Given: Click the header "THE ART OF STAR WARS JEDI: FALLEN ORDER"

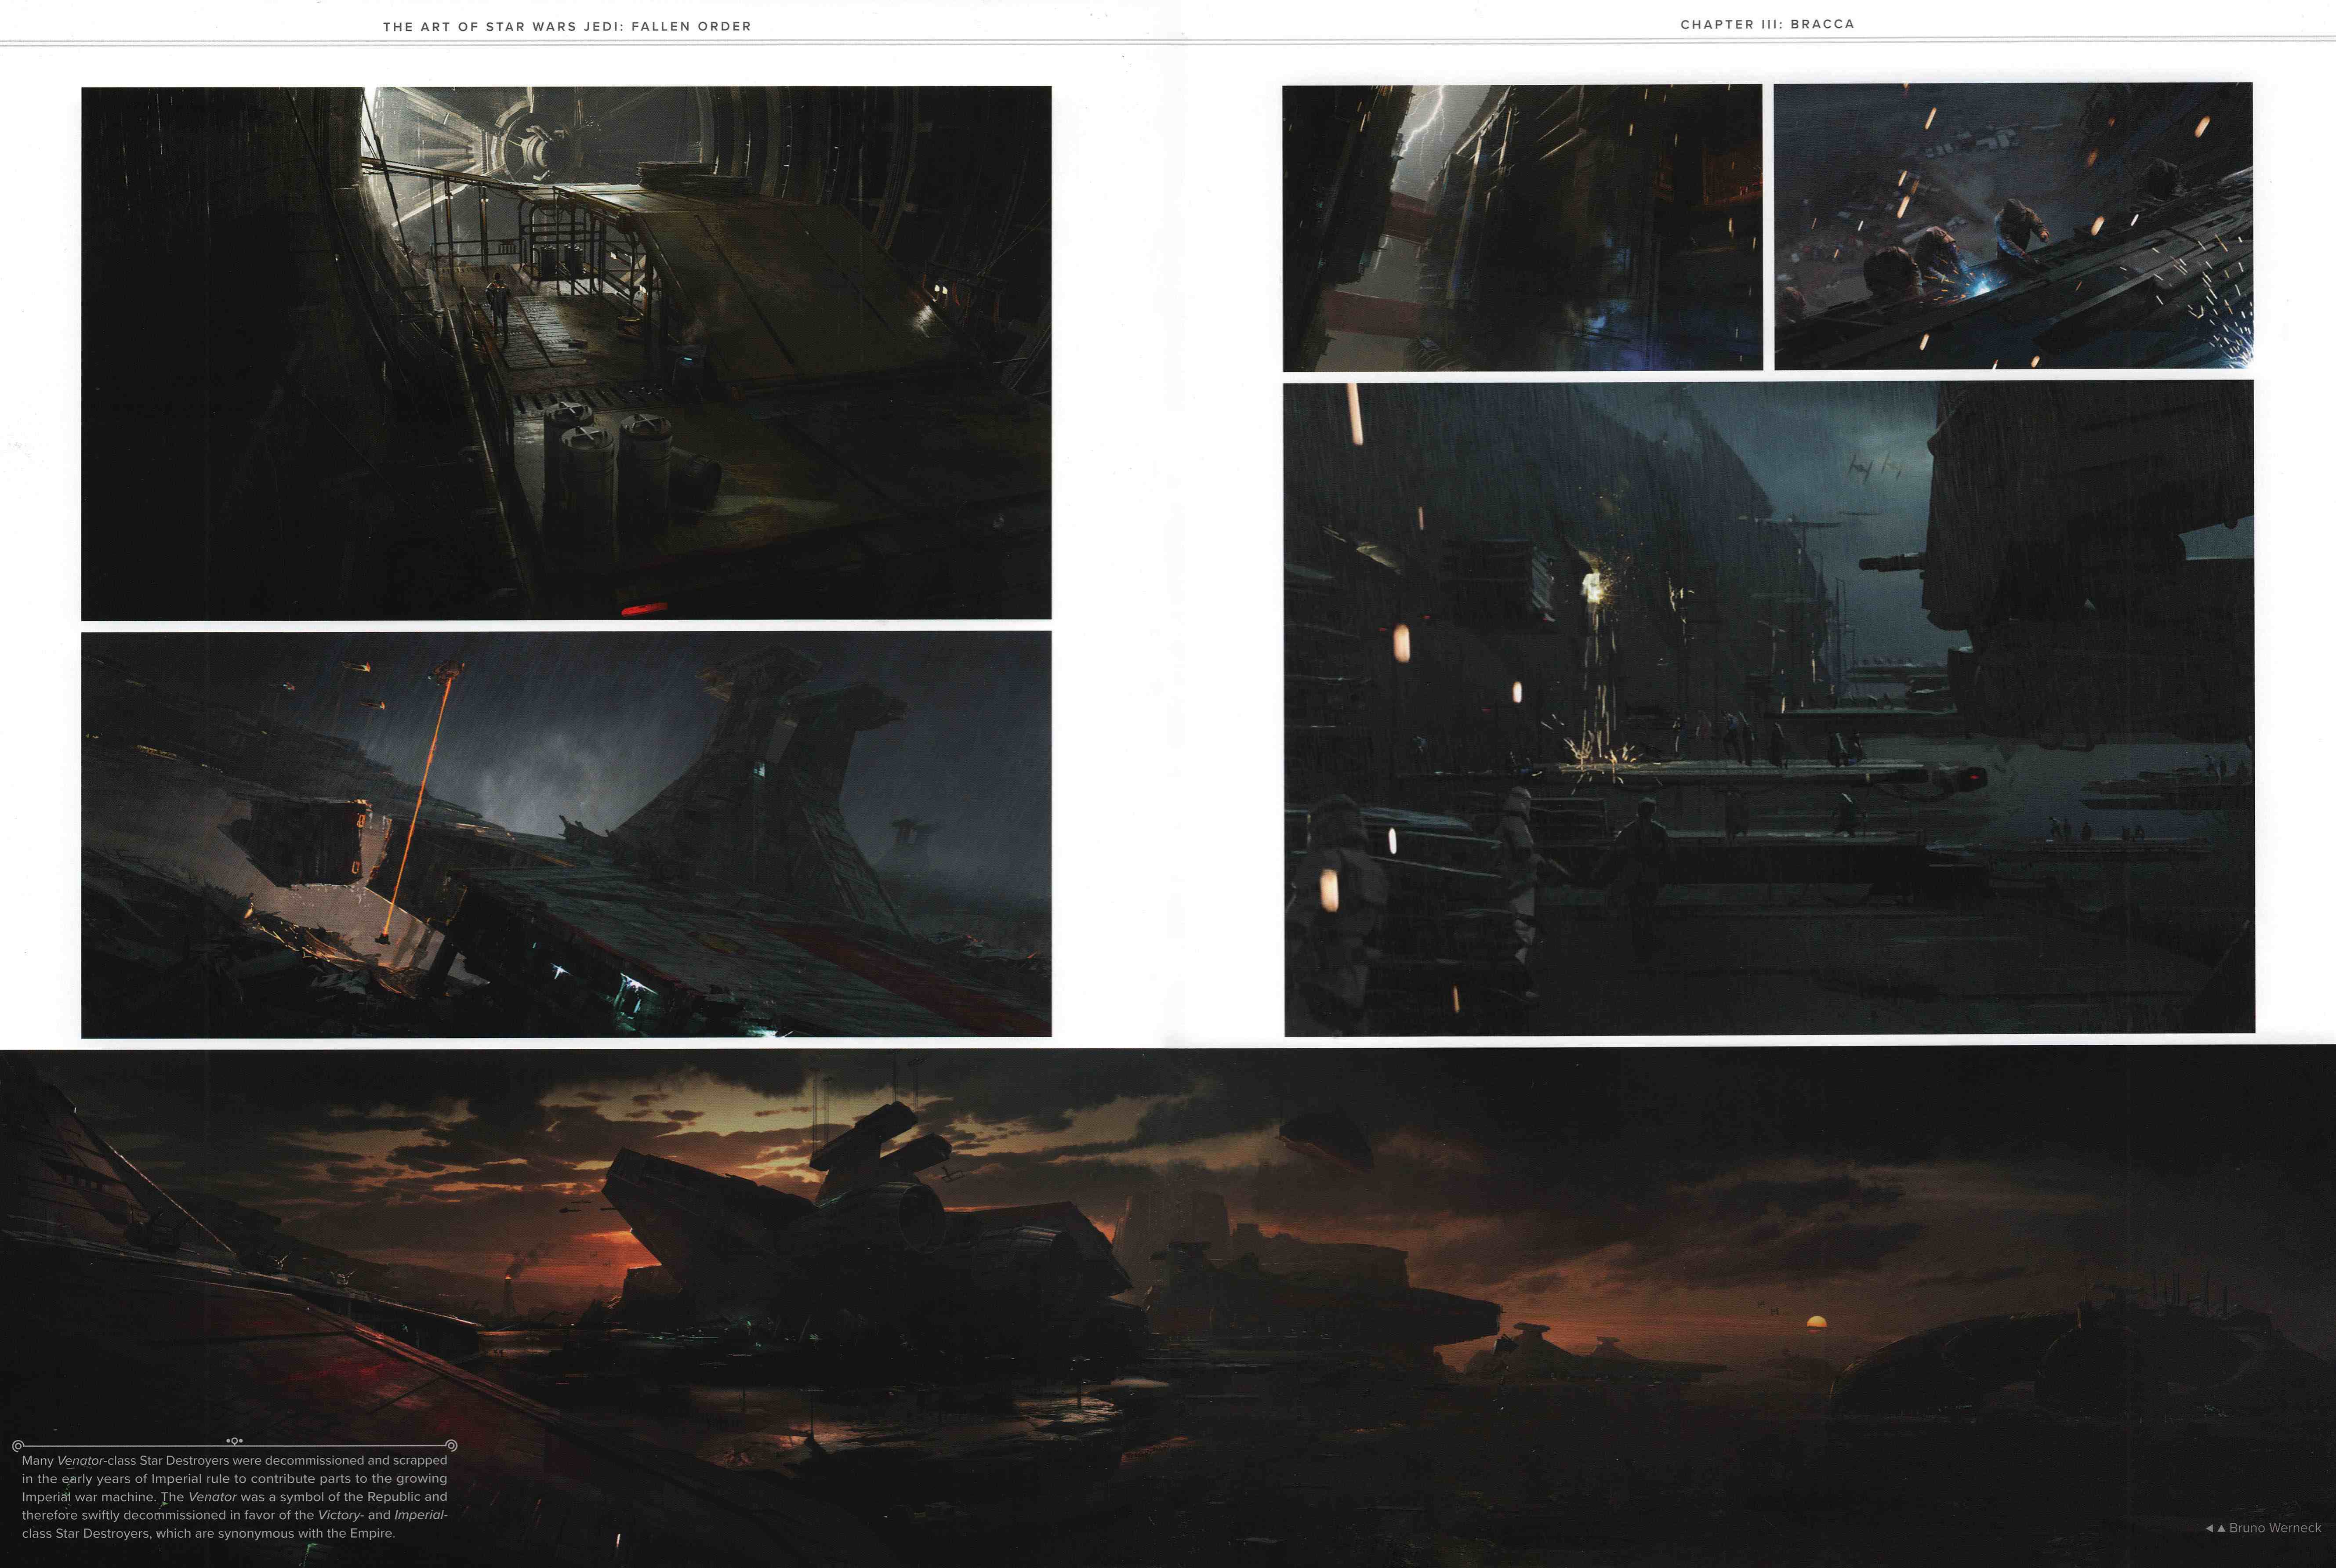Looking at the screenshot, I should point(567,27).
